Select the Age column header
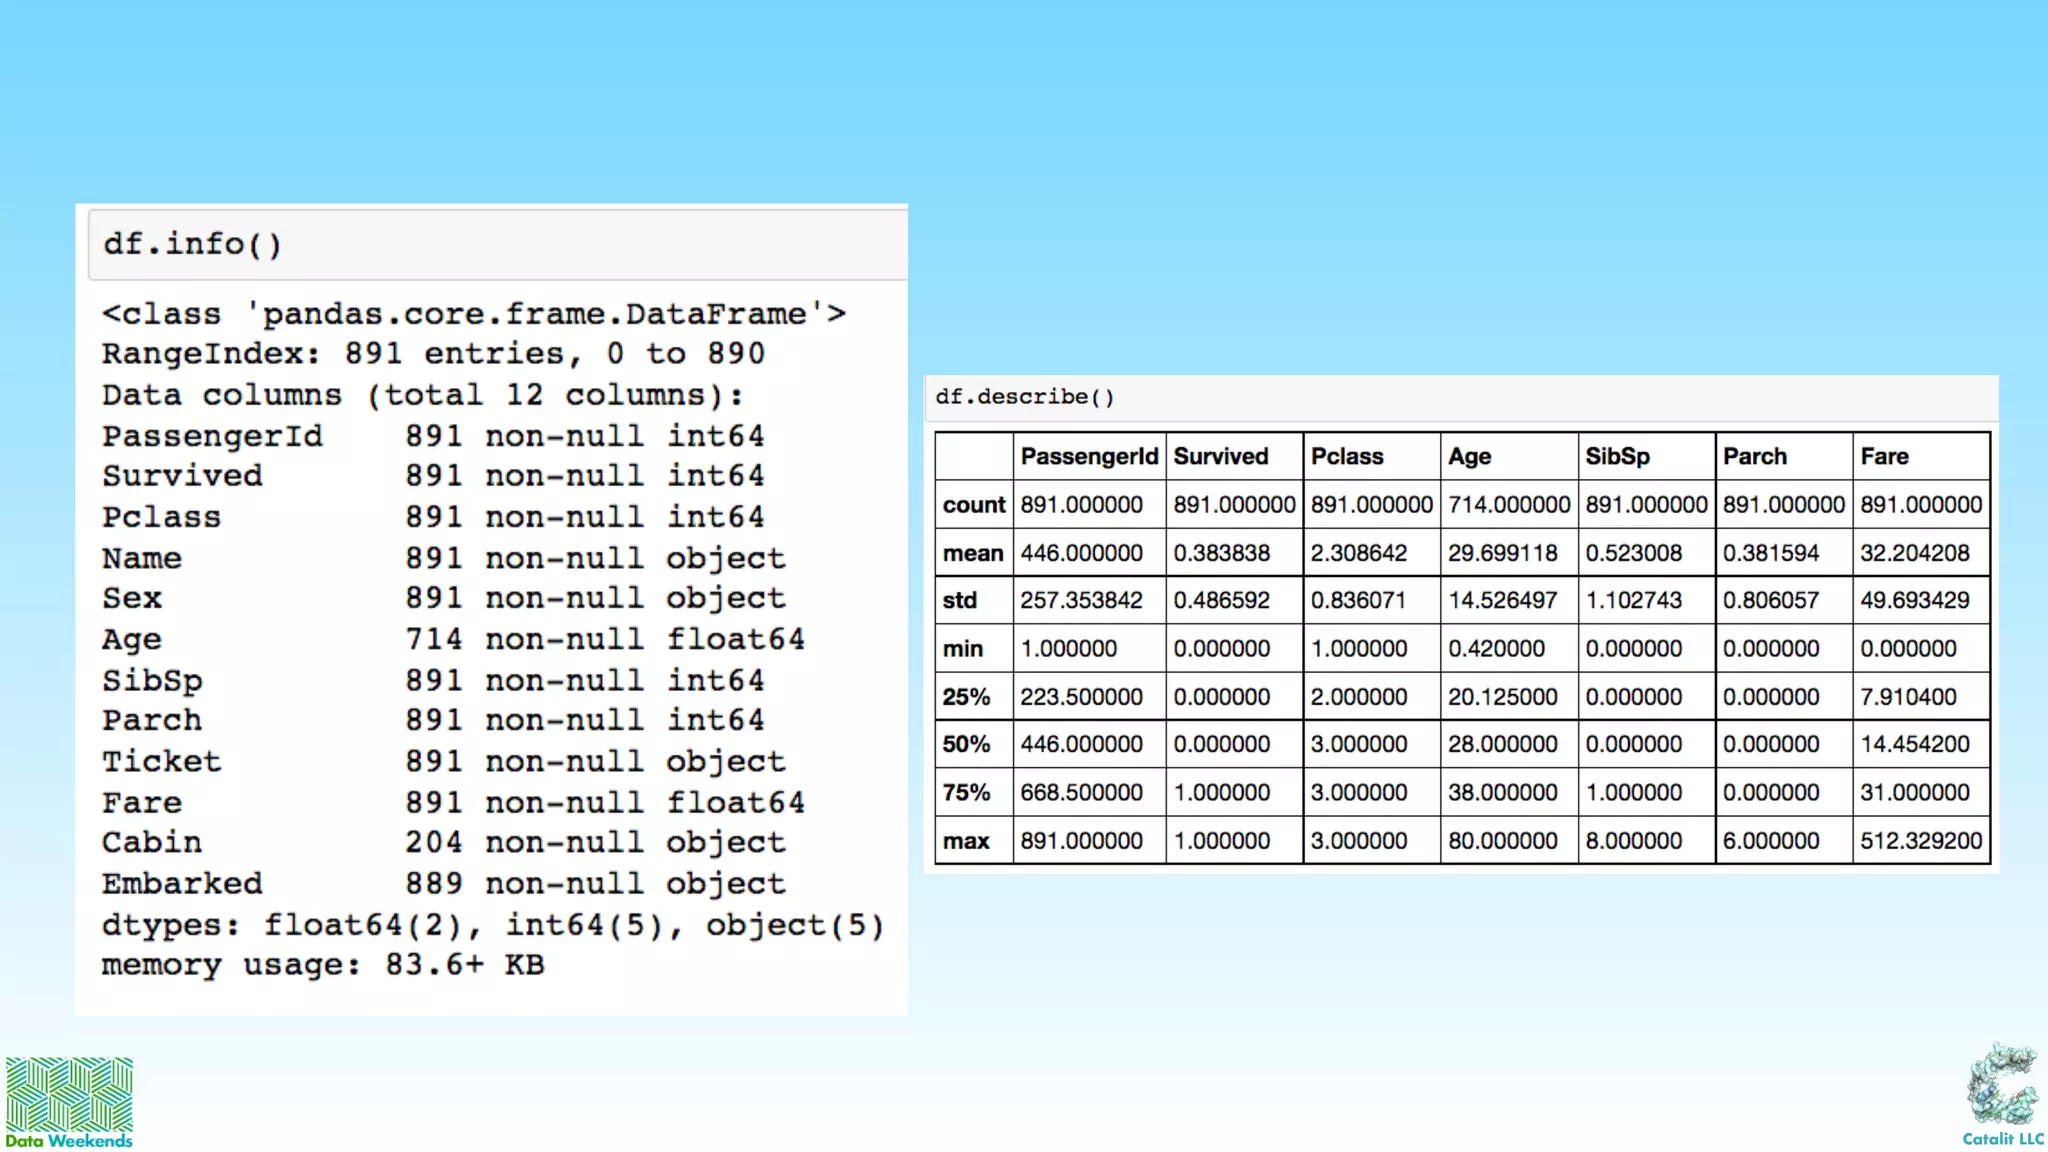Image resolution: width=2048 pixels, height=1152 pixels. tap(1469, 457)
